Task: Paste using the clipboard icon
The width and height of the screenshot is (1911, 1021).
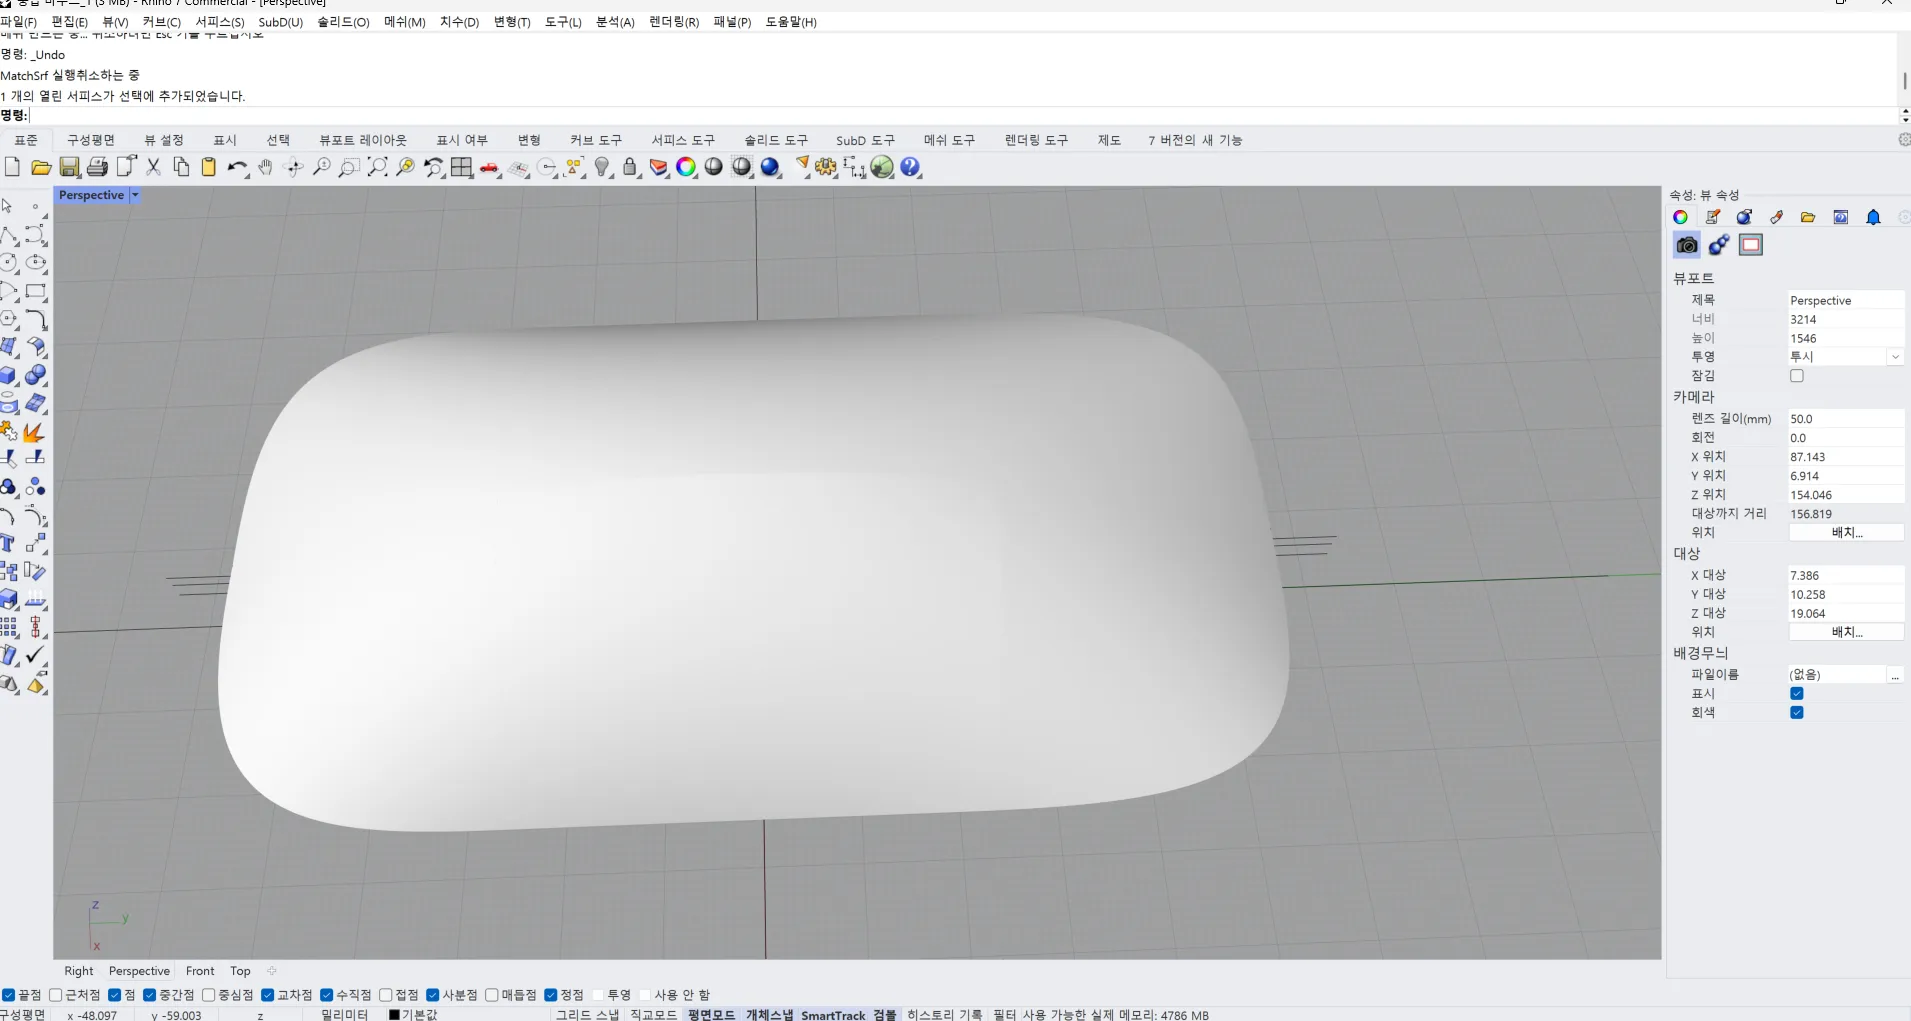Action: coord(209,167)
